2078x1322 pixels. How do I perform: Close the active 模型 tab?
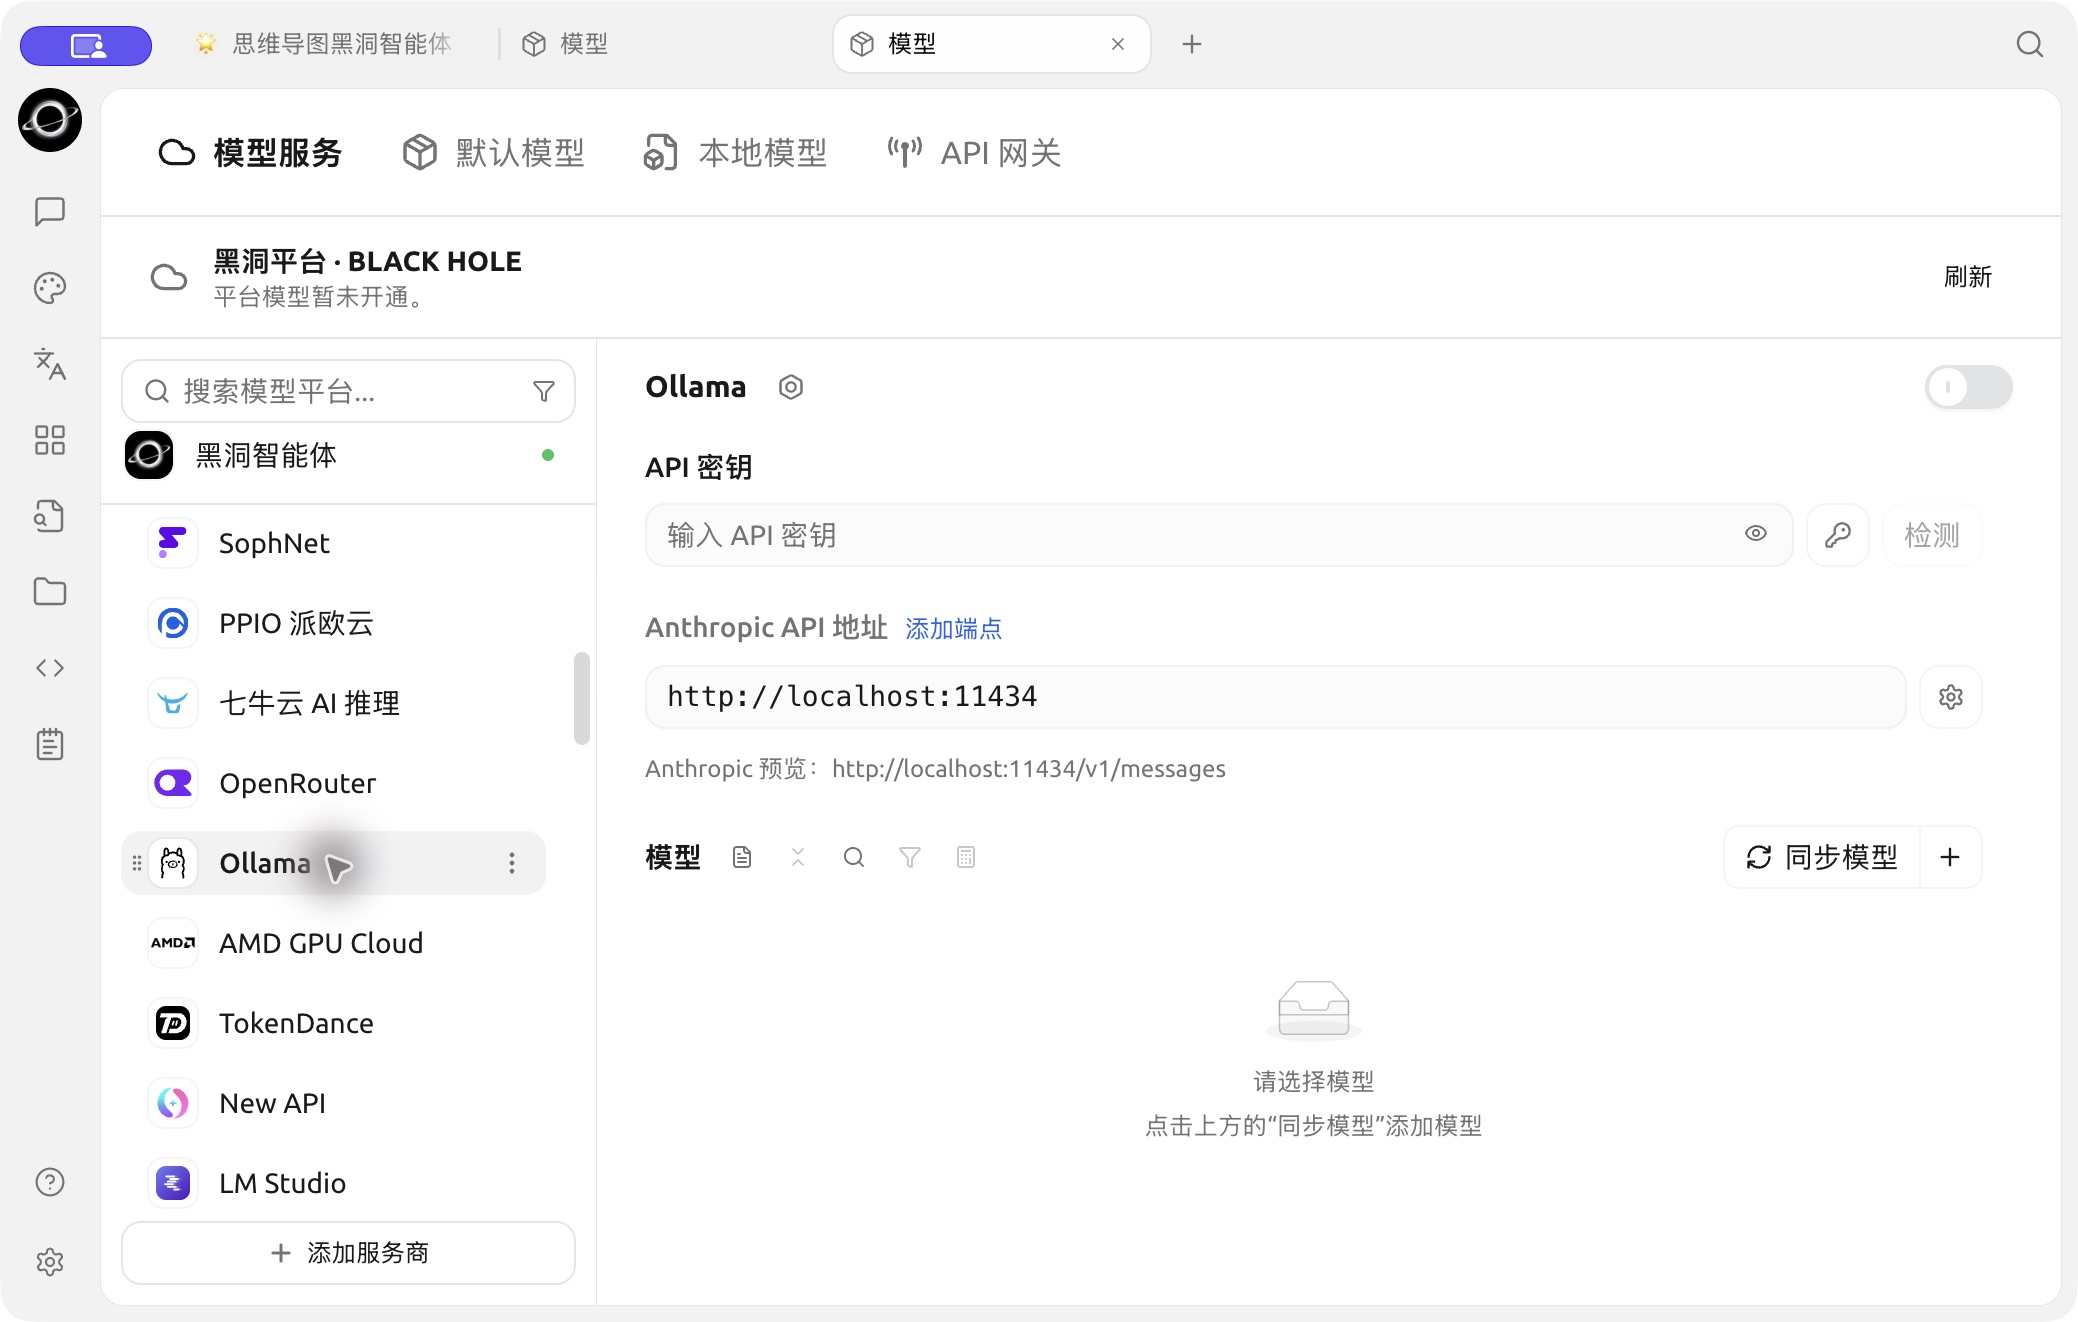coord(1118,44)
